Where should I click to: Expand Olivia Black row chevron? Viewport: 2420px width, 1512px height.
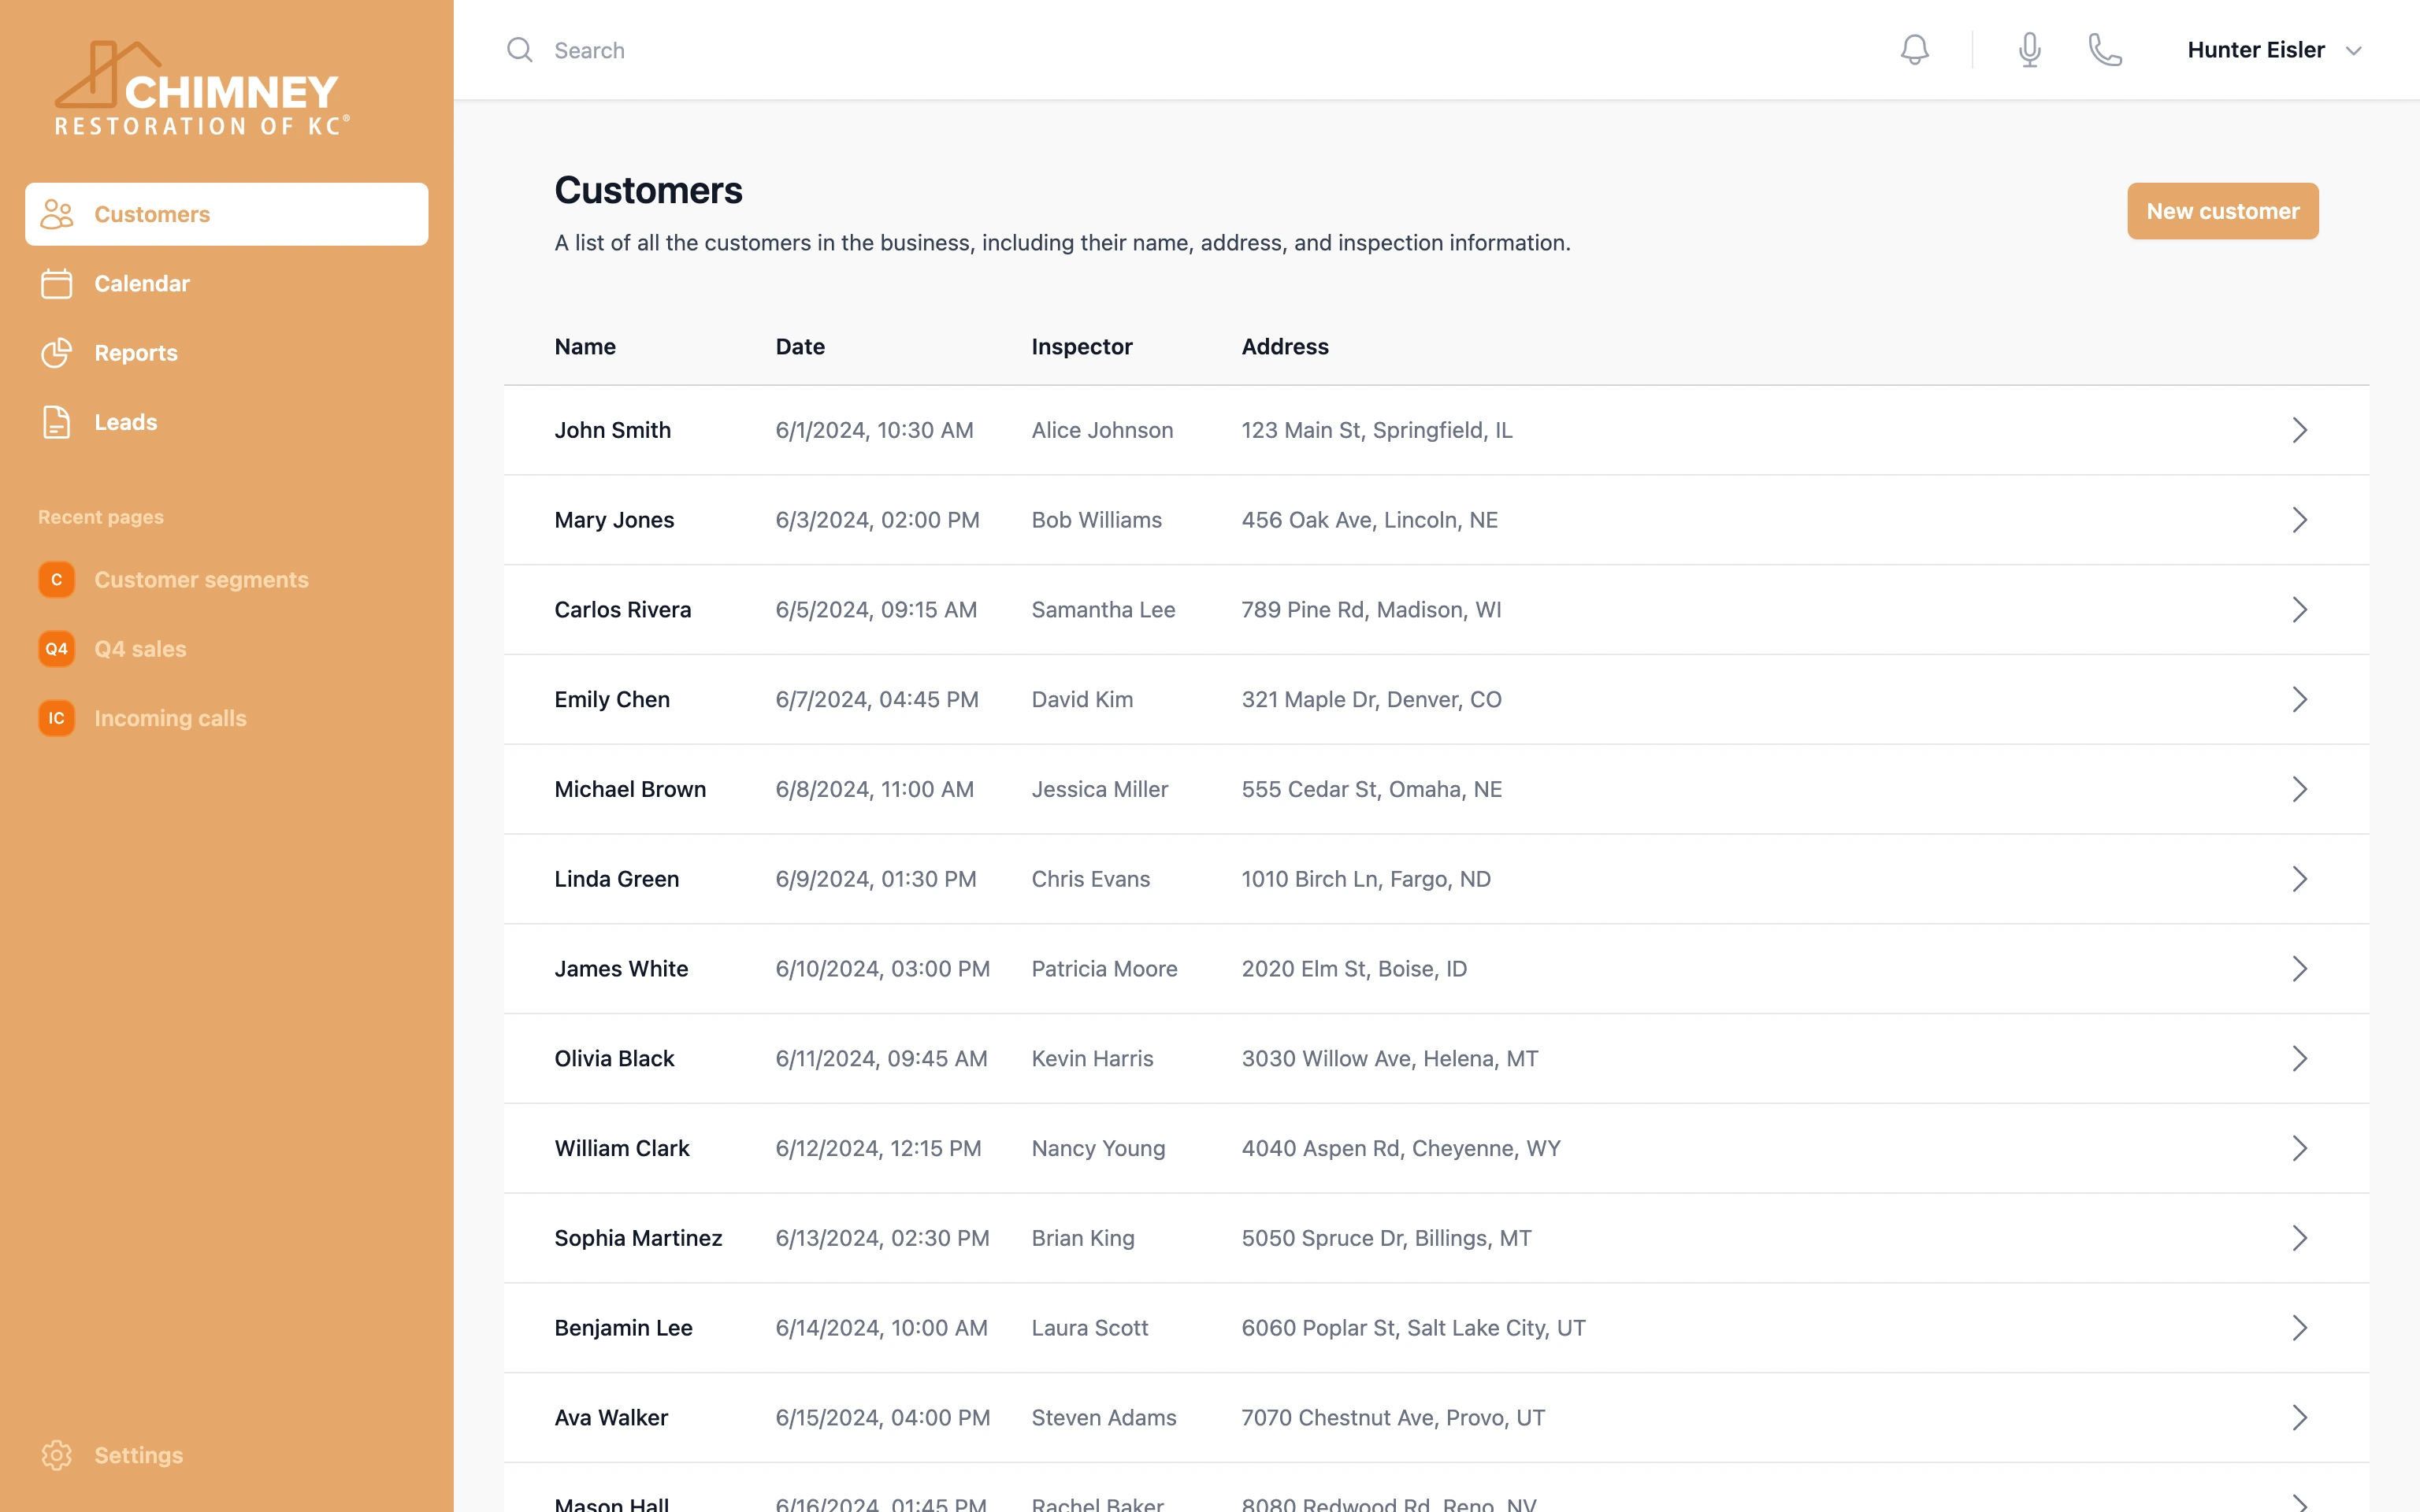pyautogui.click(x=2299, y=1058)
